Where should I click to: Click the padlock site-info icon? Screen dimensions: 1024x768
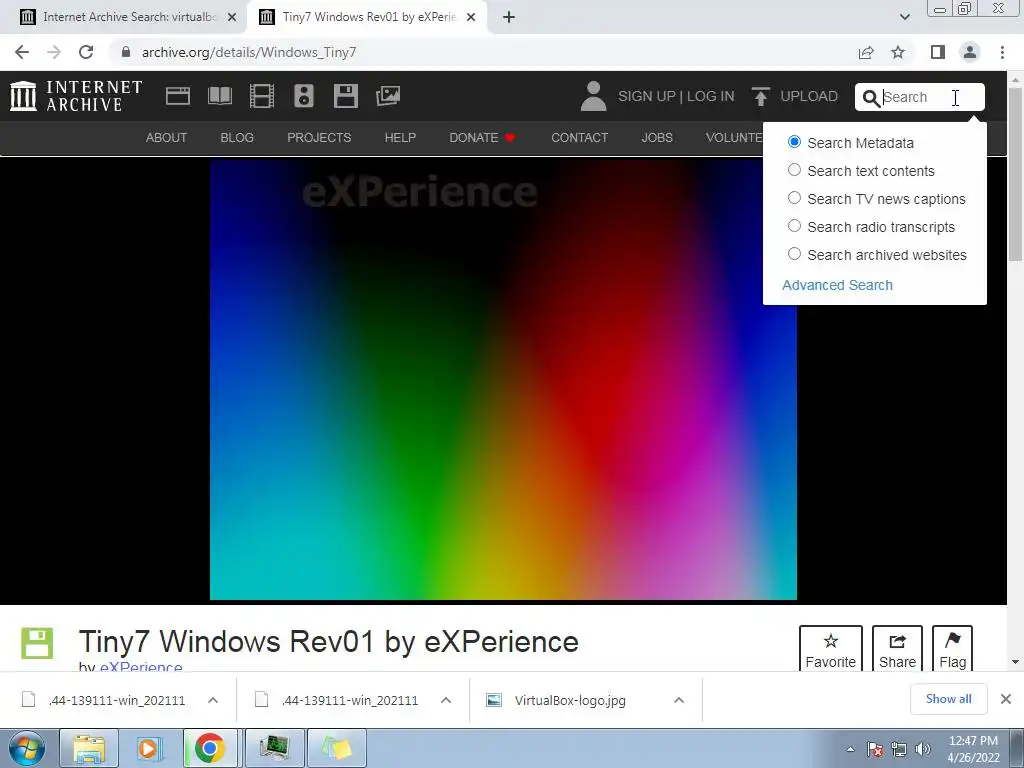126,52
